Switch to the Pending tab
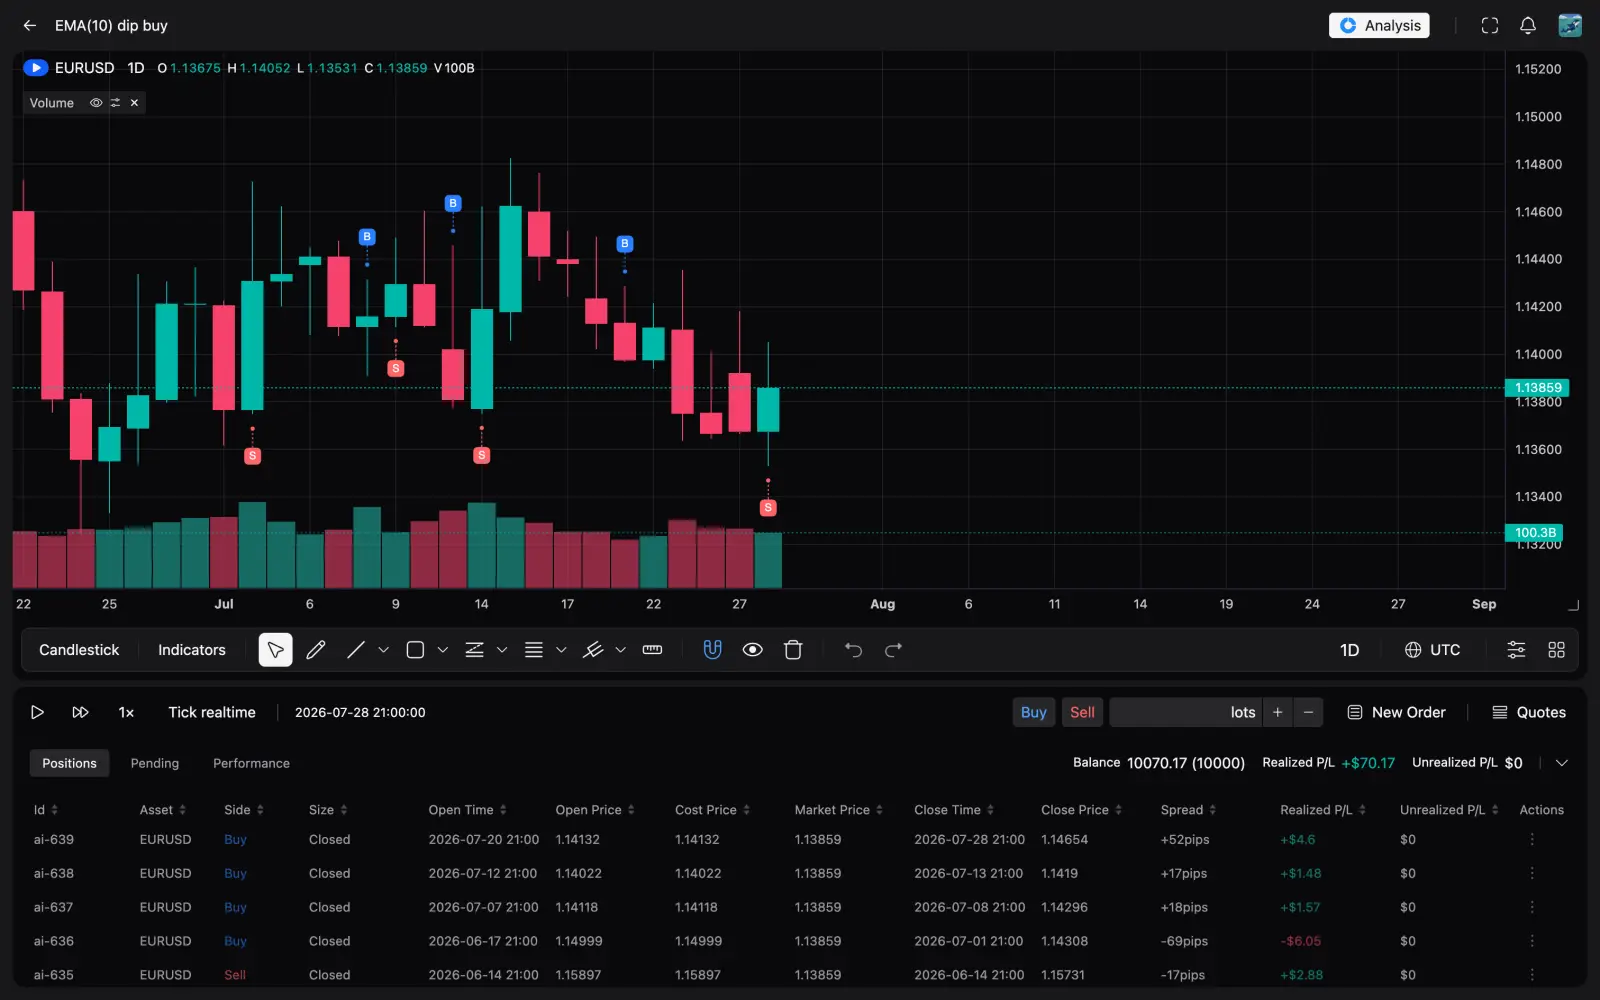 (155, 764)
